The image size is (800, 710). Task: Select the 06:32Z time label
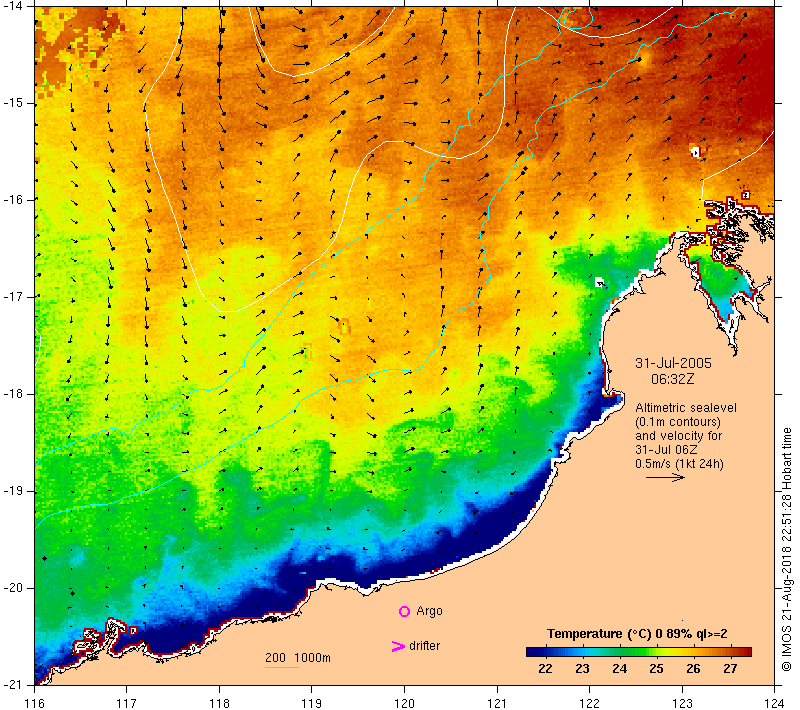pyautogui.click(x=672, y=379)
